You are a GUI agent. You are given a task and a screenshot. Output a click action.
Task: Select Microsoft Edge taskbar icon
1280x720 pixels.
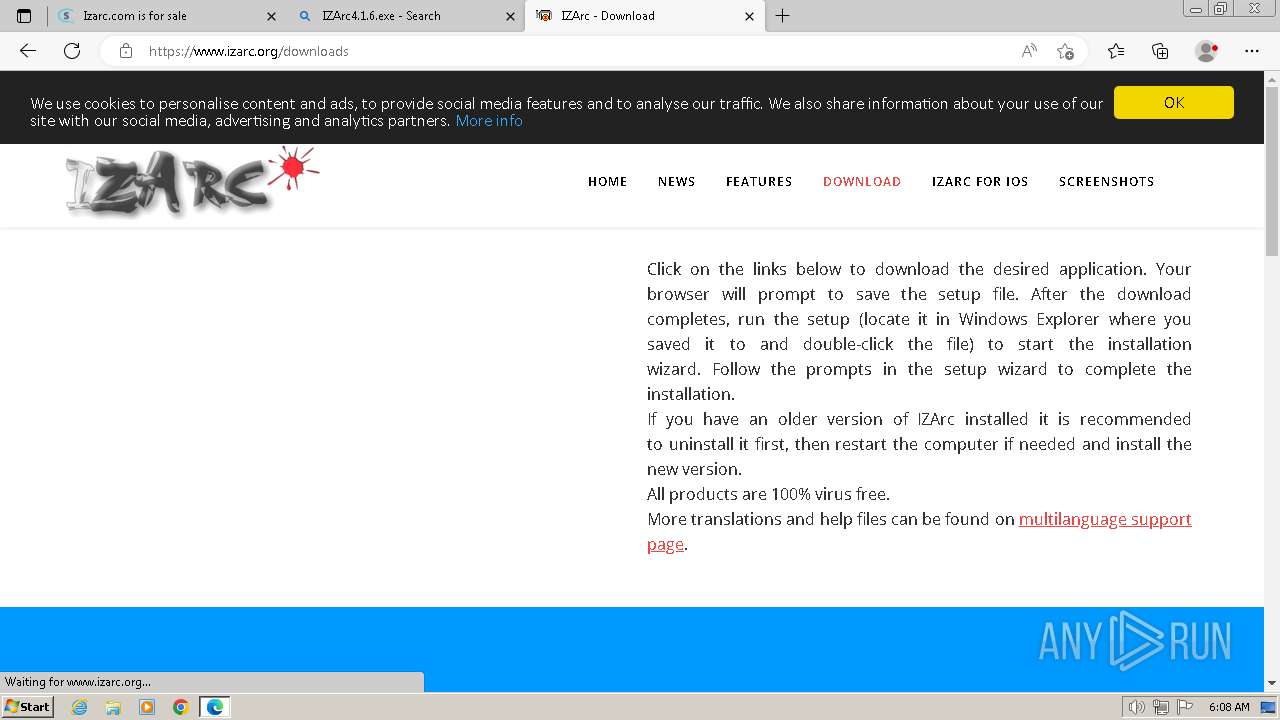click(214, 707)
